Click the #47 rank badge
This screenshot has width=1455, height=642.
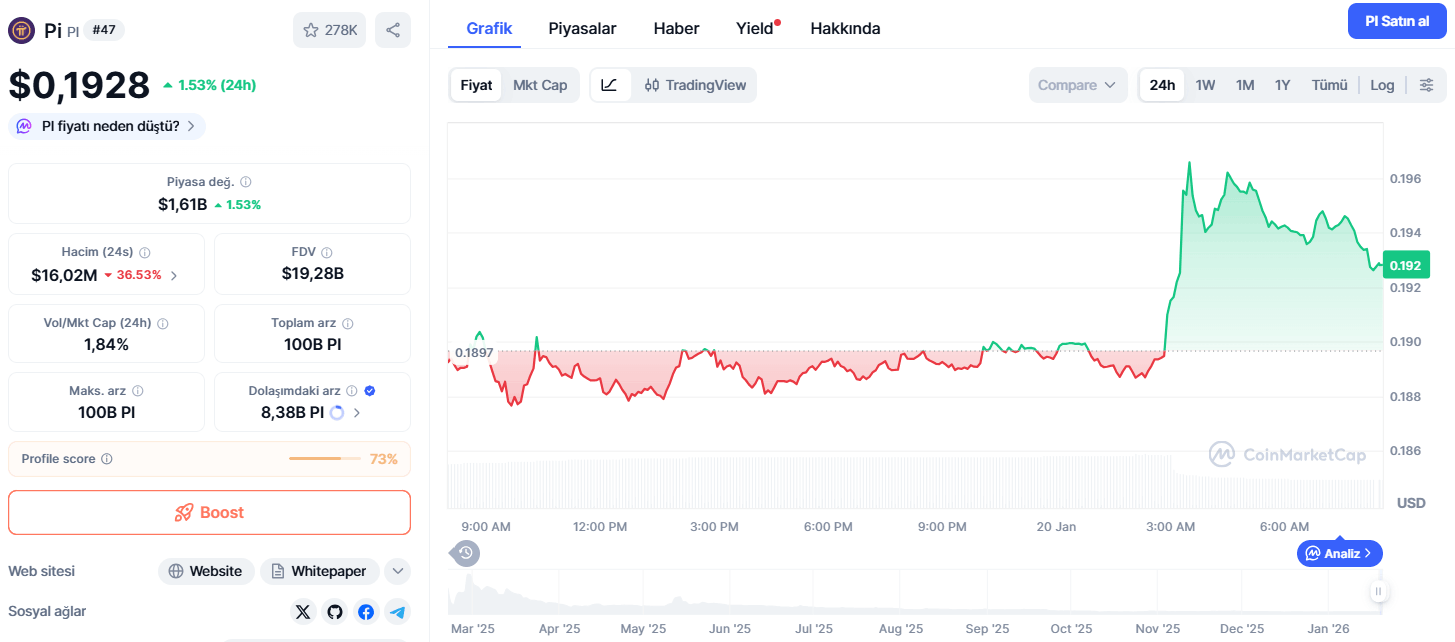[104, 30]
